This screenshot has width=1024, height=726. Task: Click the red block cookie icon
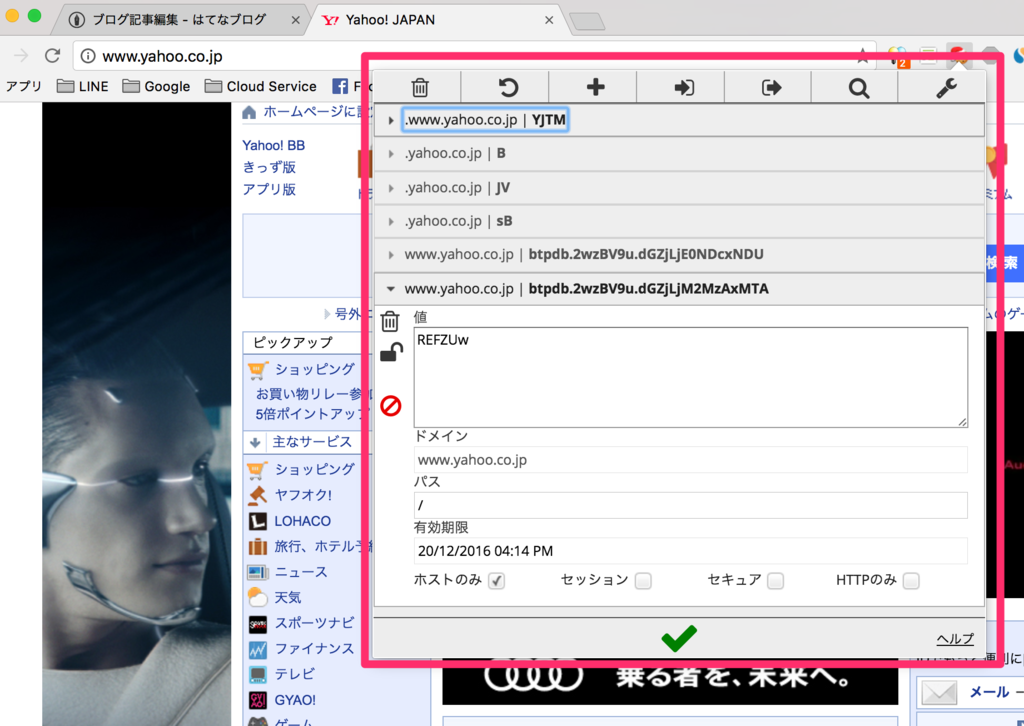pyautogui.click(x=391, y=405)
